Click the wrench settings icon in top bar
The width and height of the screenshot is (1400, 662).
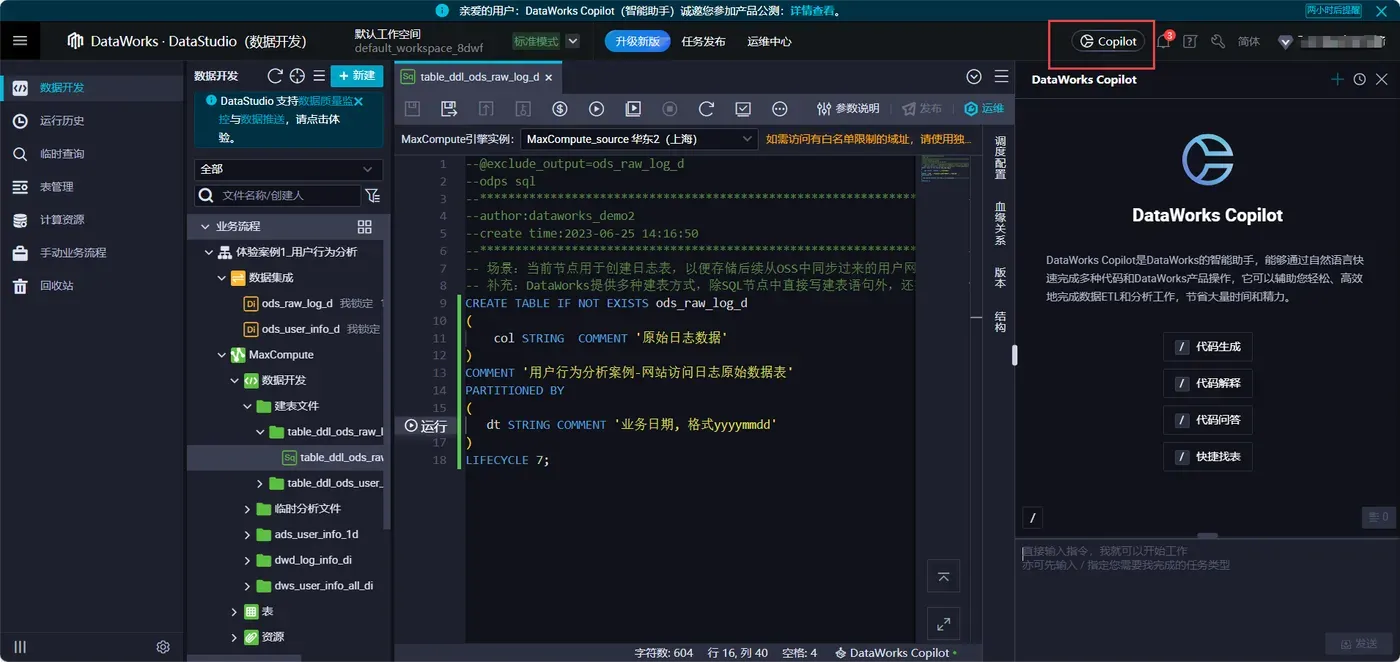click(x=1217, y=41)
